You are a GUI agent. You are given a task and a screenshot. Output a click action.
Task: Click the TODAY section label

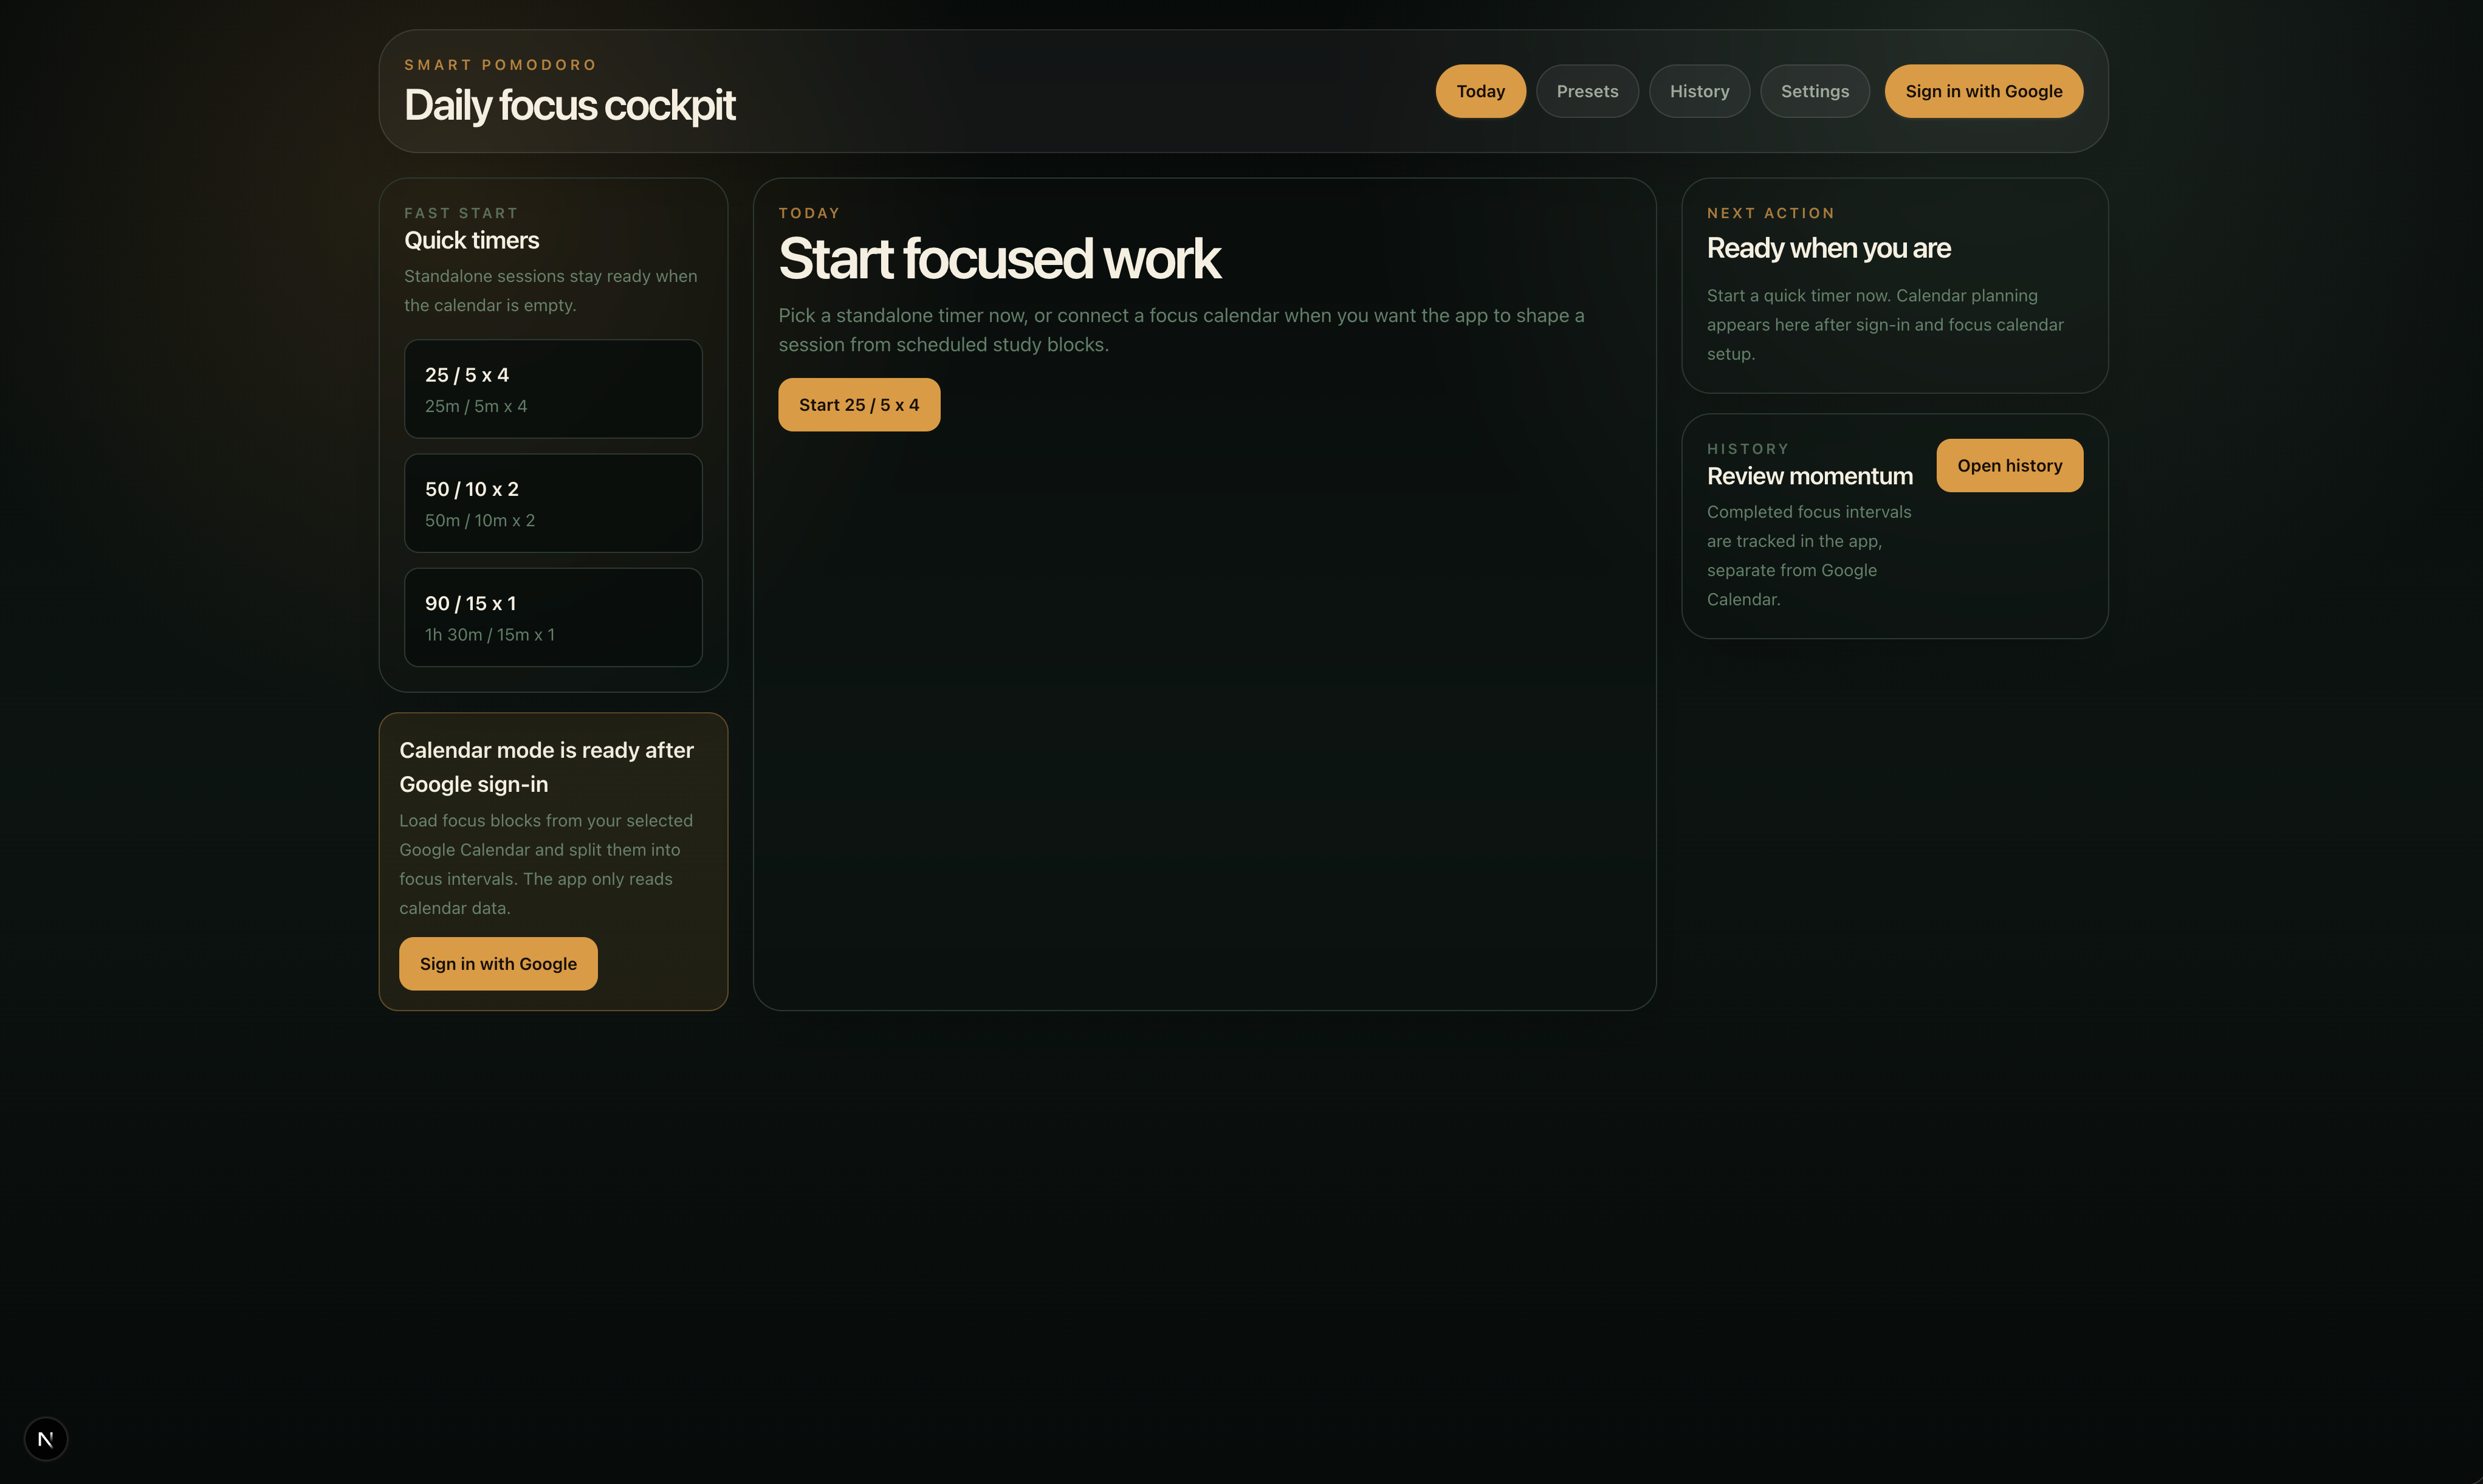[x=809, y=213]
